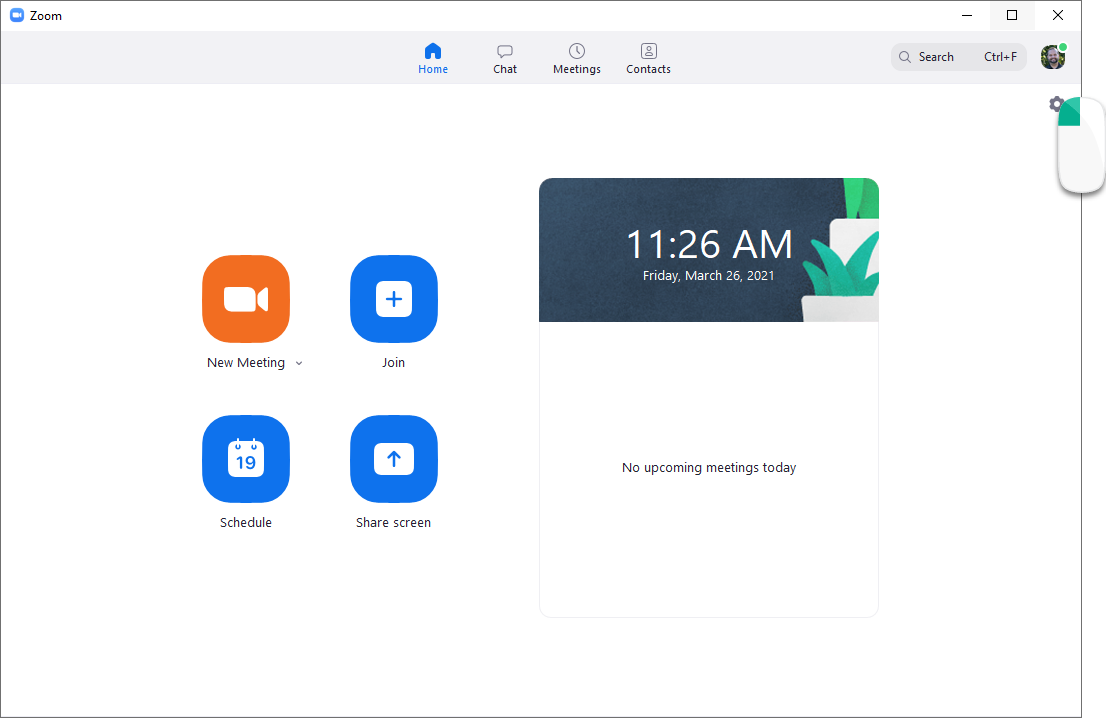The width and height of the screenshot is (1106, 718).
Task: Open the New Meeting dropdown chevron
Action: [298, 363]
